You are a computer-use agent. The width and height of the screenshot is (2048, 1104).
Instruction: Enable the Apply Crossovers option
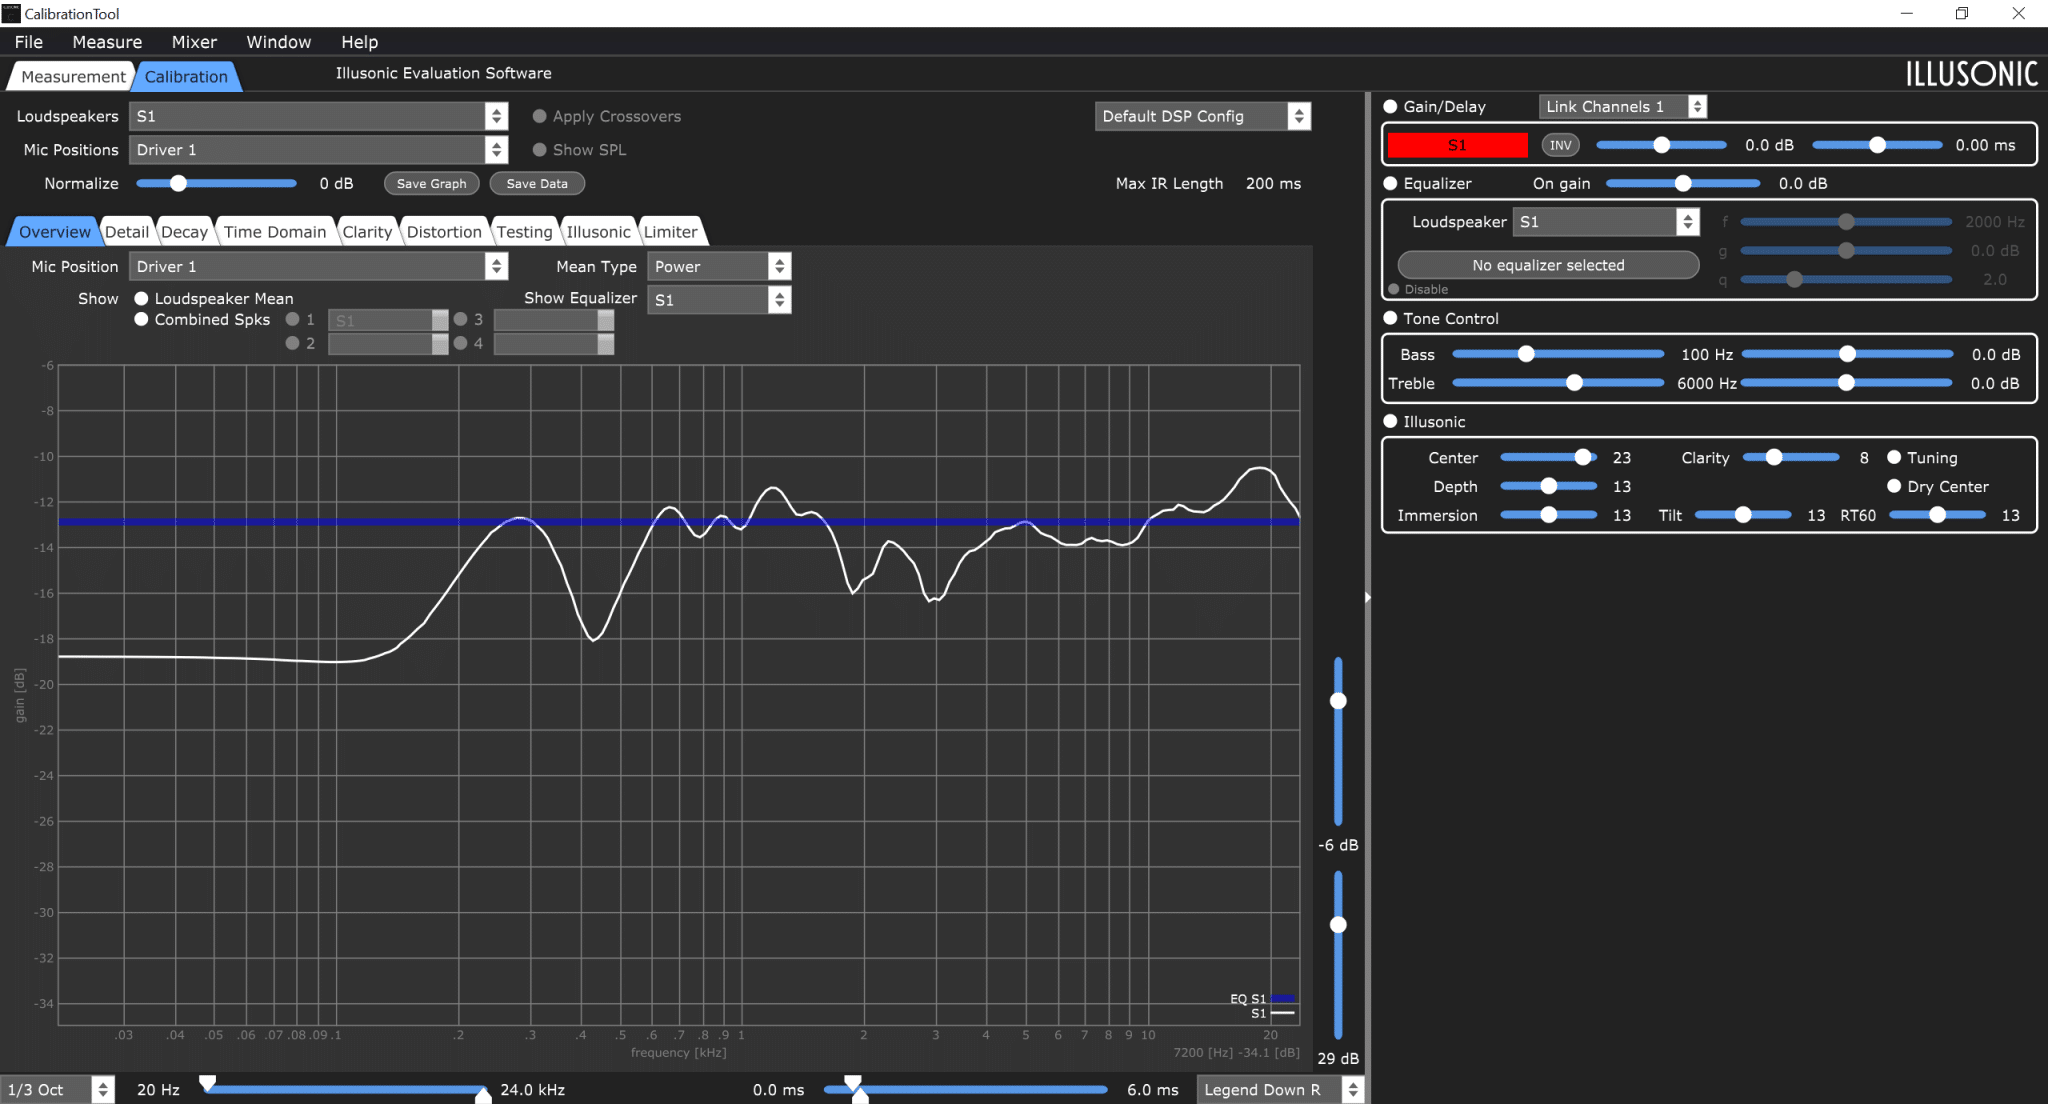tap(540, 116)
